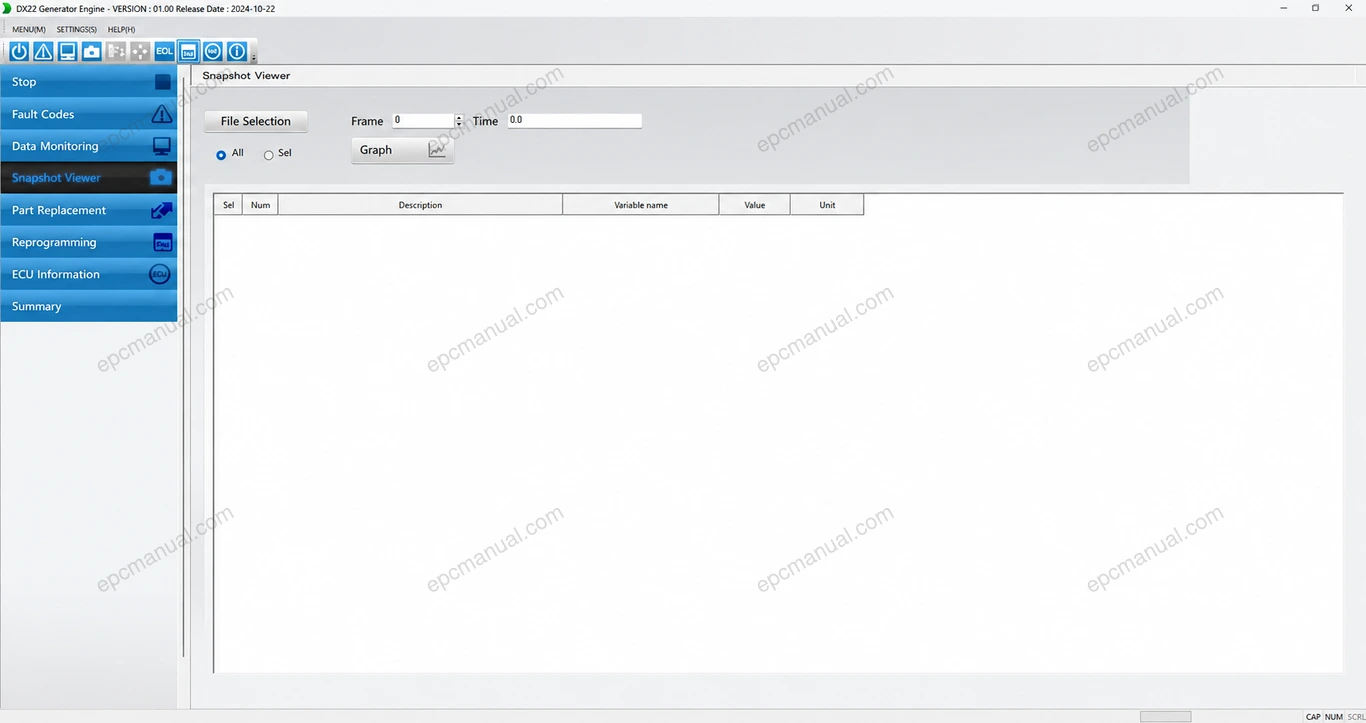Select the highlighted reprogramming toolbar icon
This screenshot has width=1366, height=723.
(x=188, y=51)
